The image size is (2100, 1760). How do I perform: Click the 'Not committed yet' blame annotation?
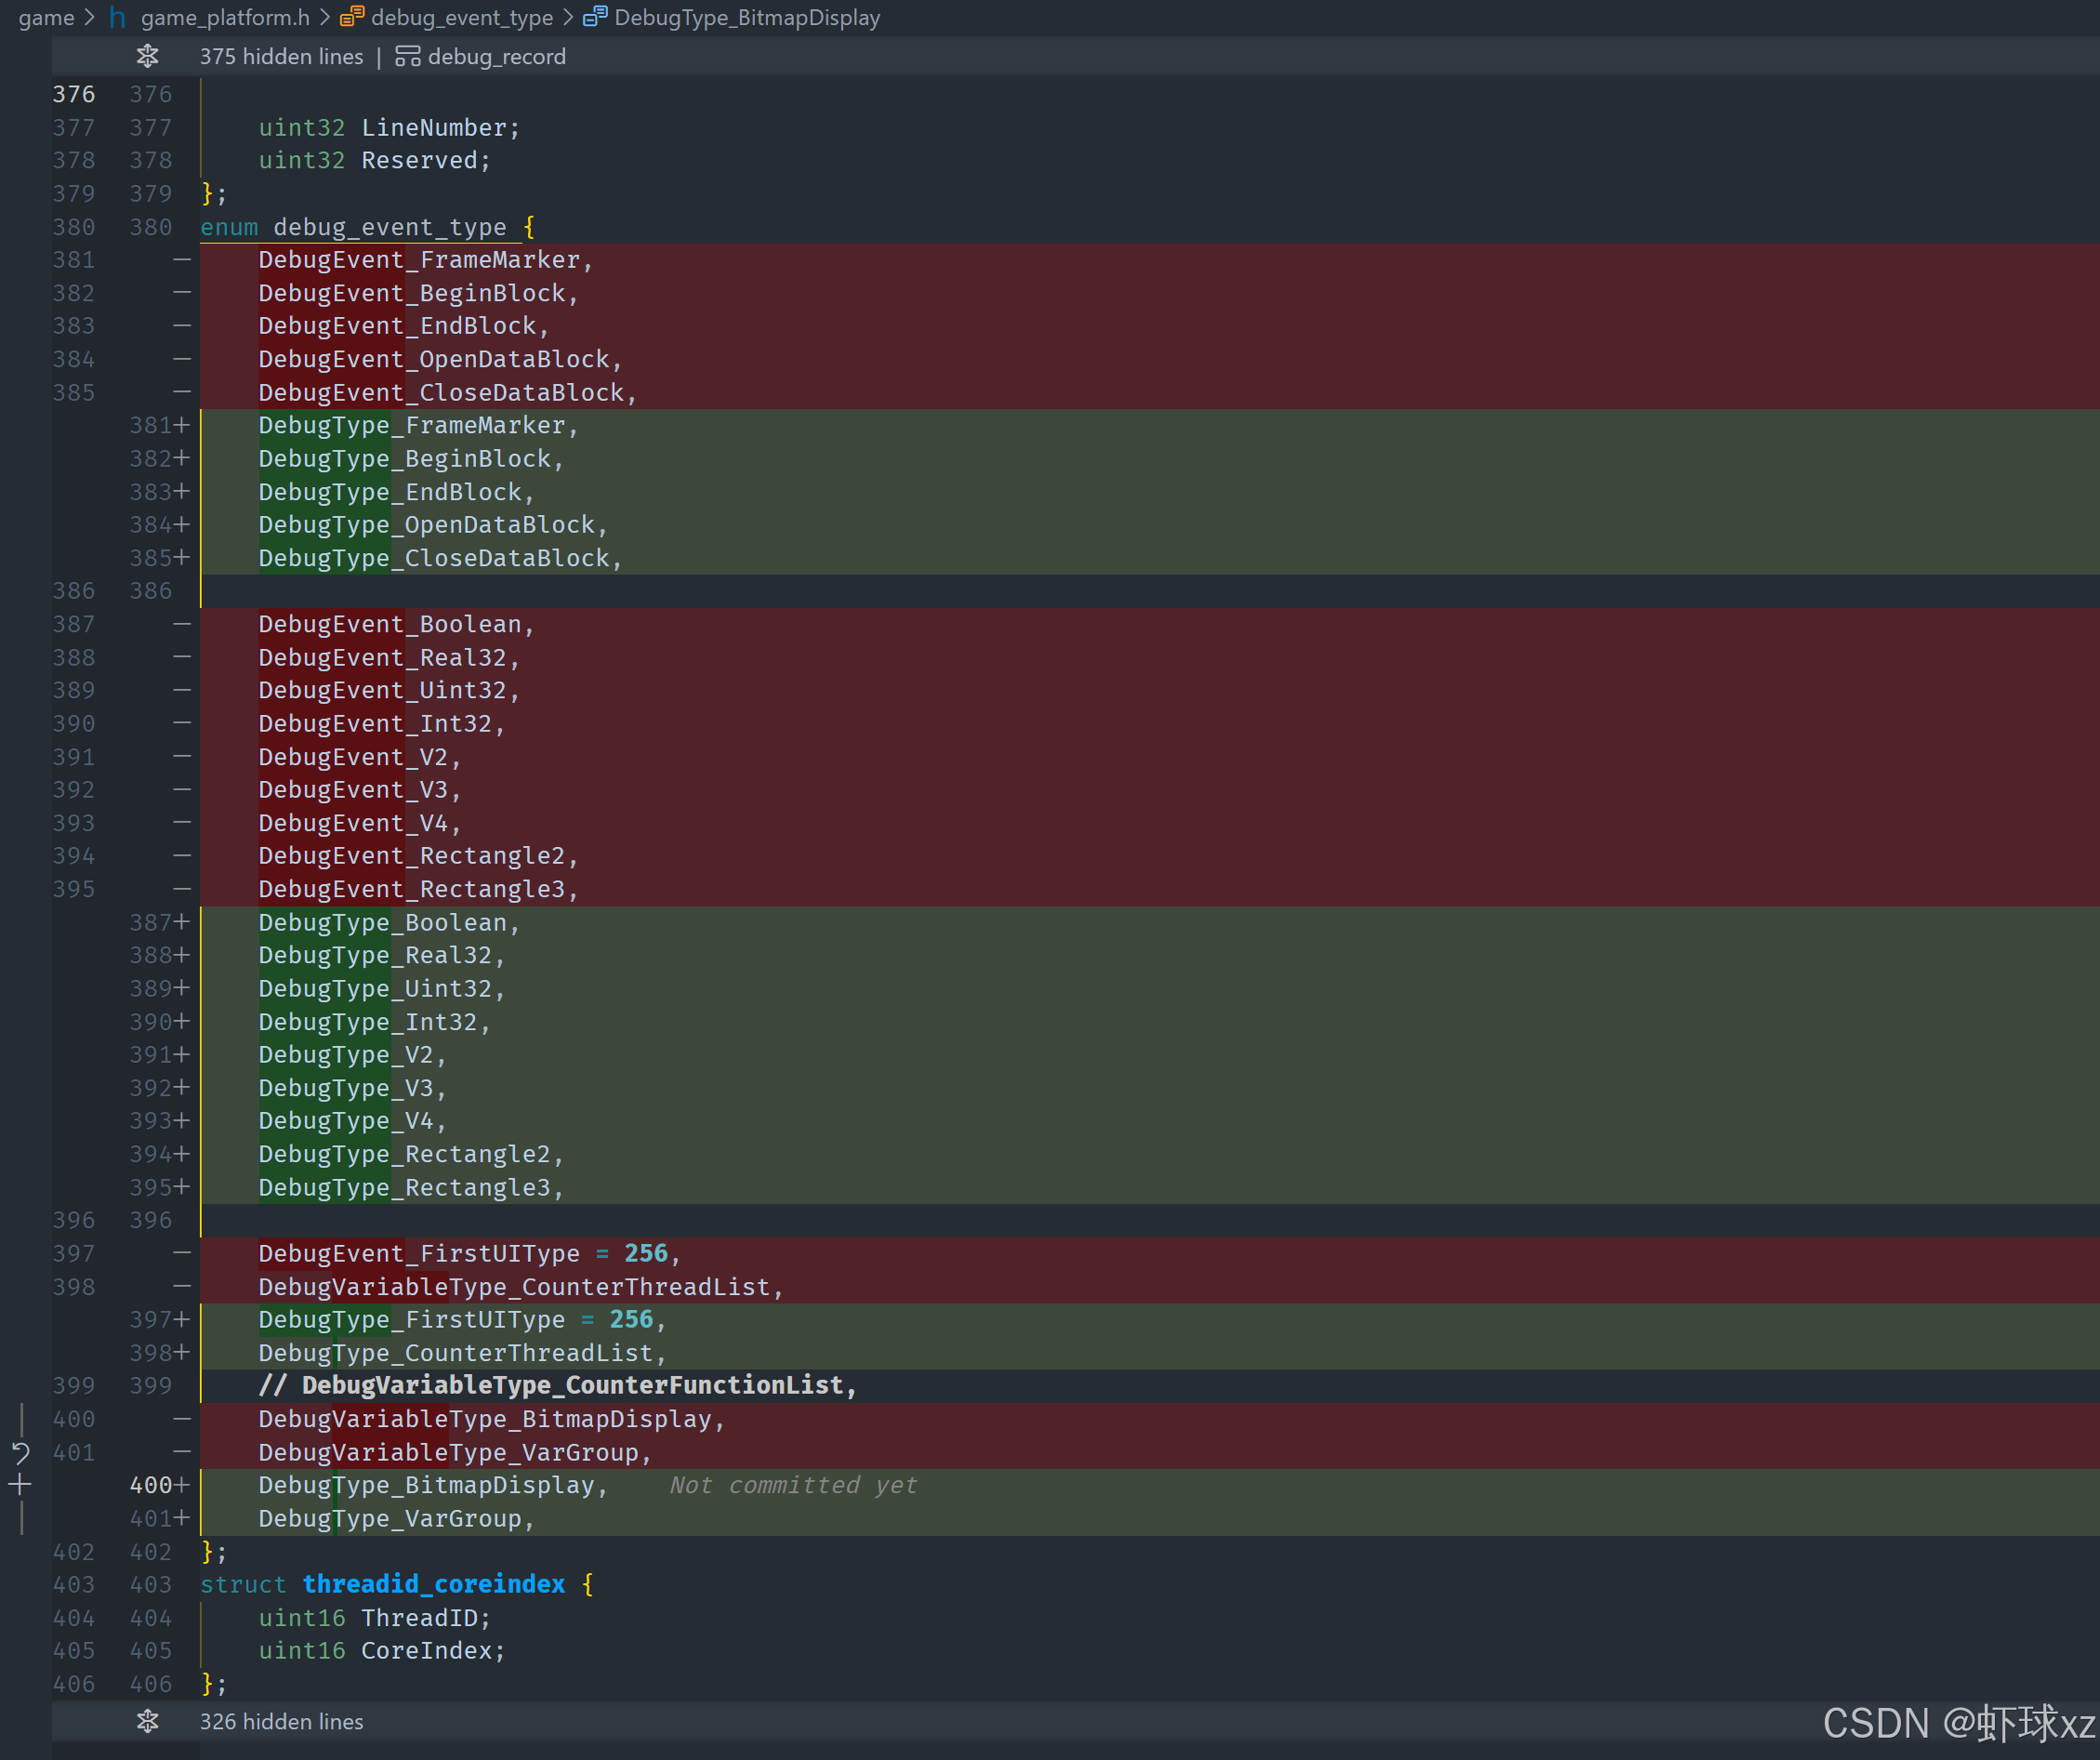click(x=793, y=1485)
